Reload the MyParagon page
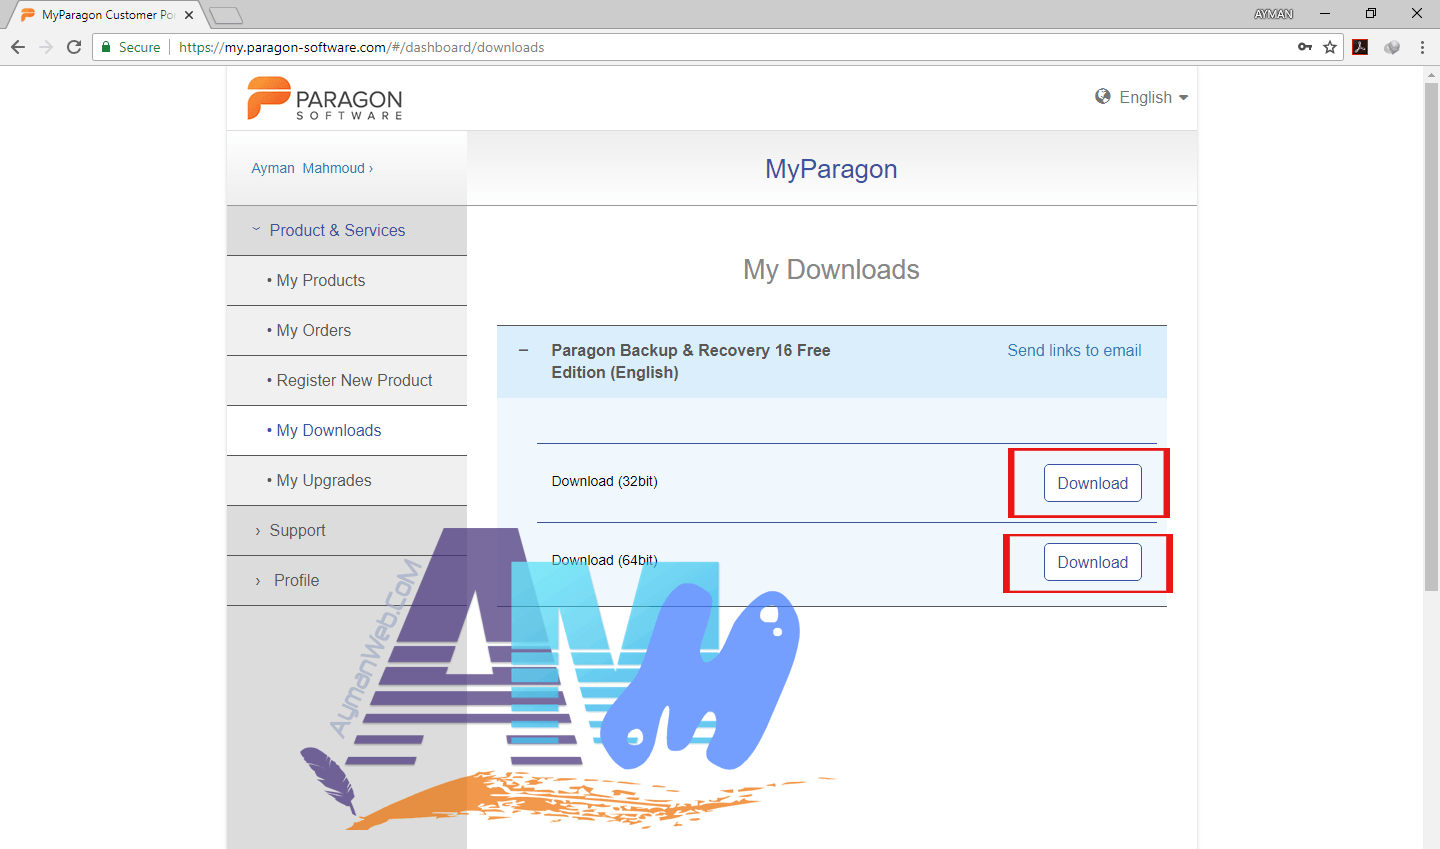The width and height of the screenshot is (1440, 849). tap(74, 47)
